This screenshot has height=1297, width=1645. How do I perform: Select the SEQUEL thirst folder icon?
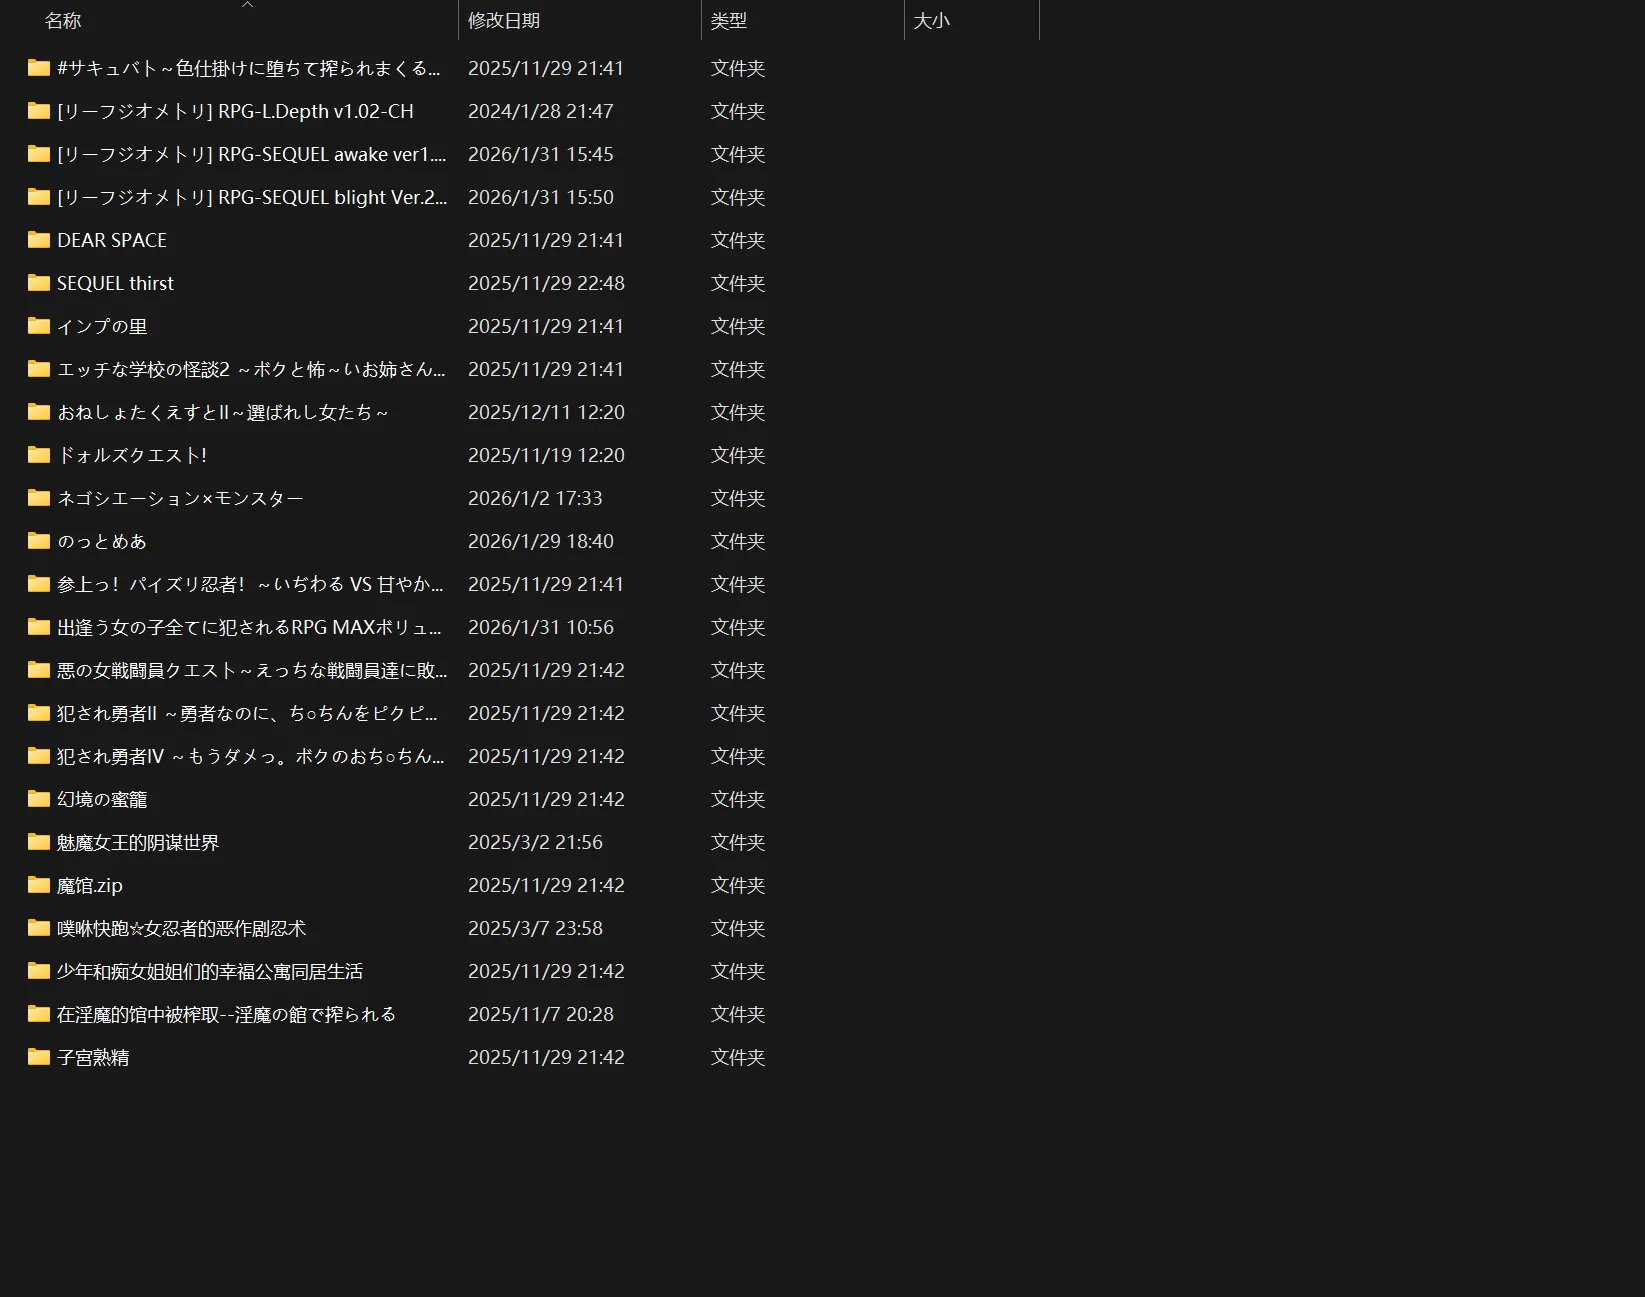coord(39,283)
